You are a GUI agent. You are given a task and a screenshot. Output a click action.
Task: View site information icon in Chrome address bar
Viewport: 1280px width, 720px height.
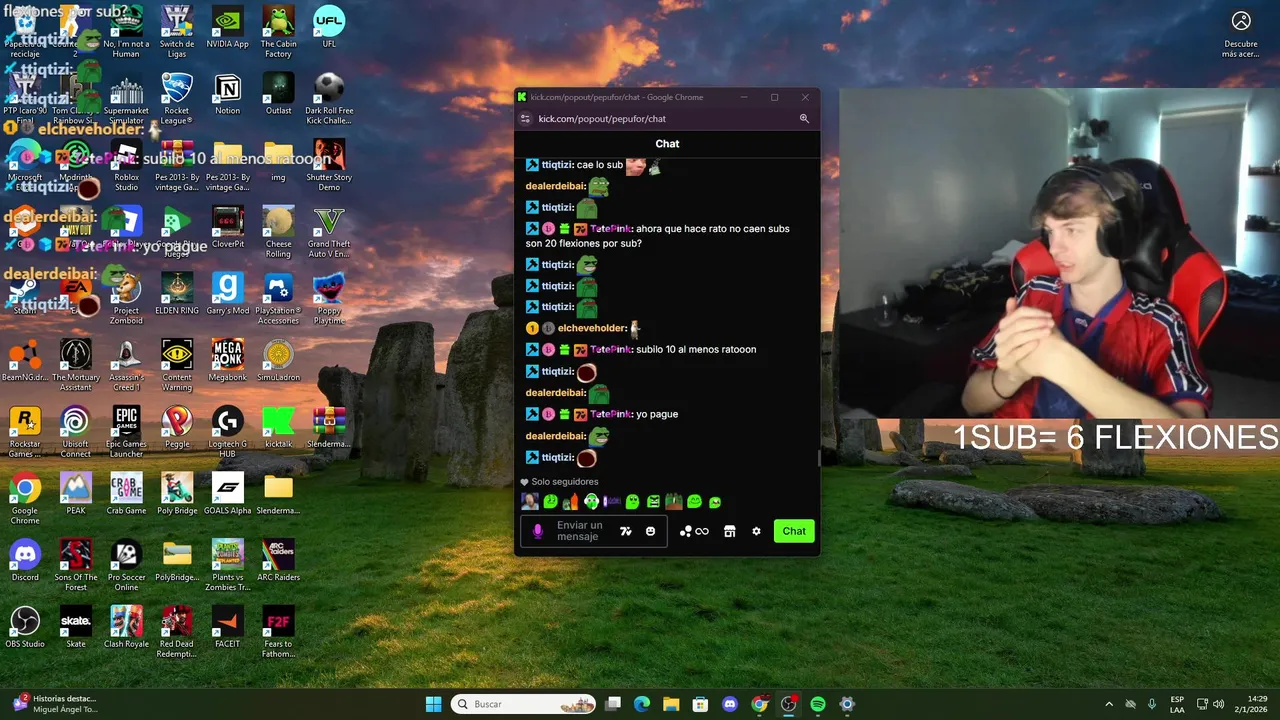[526, 119]
